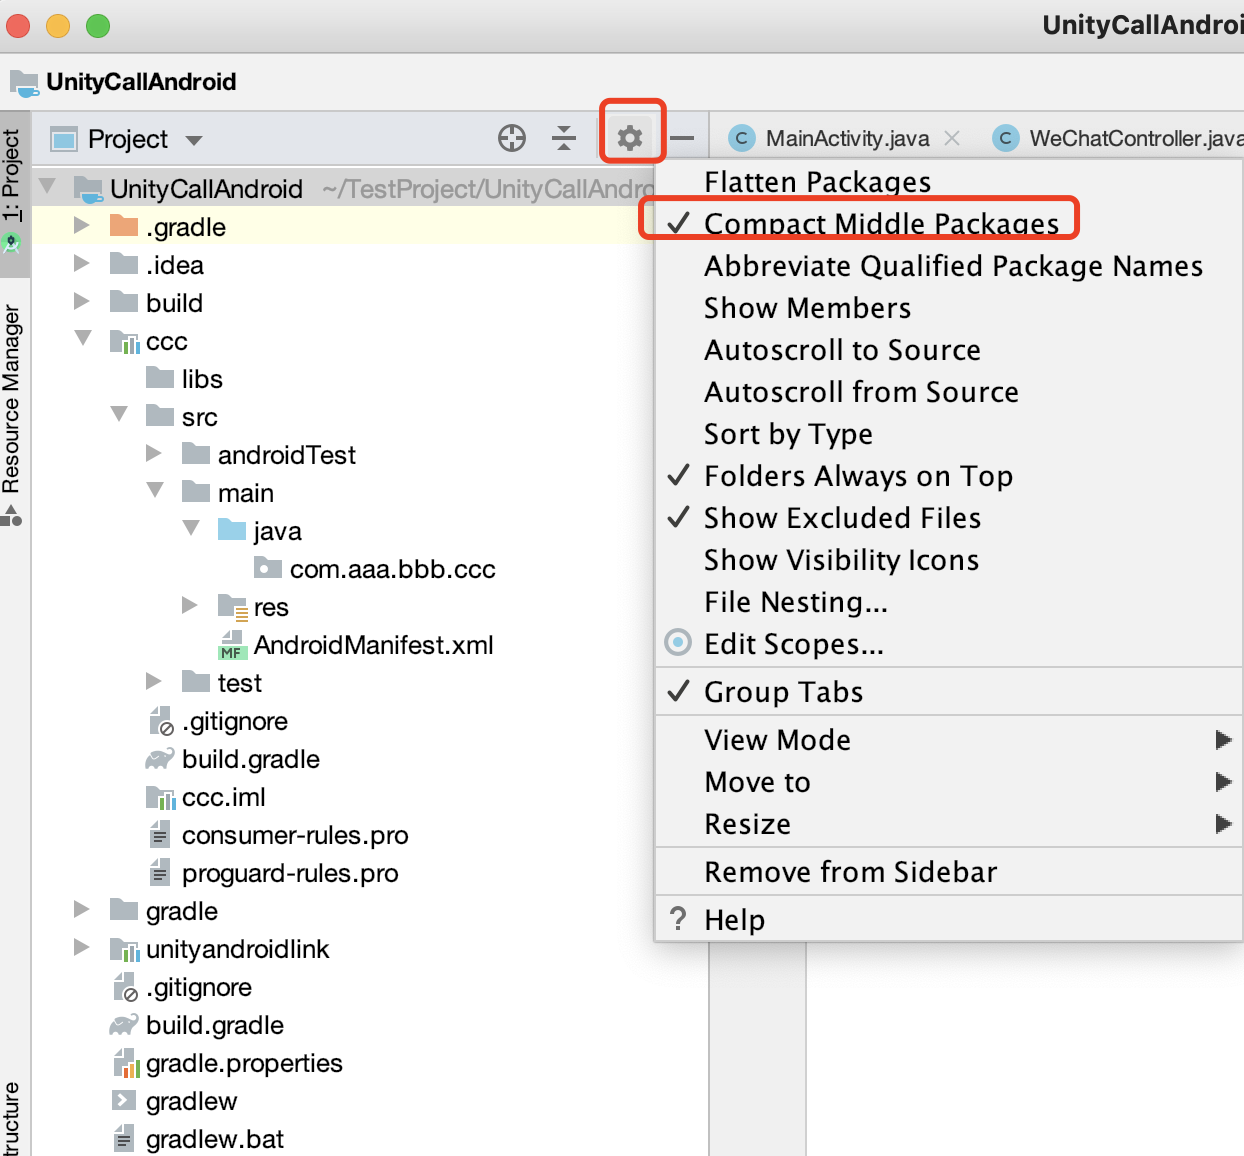Expand the .gradle folder

pyautogui.click(x=82, y=225)
